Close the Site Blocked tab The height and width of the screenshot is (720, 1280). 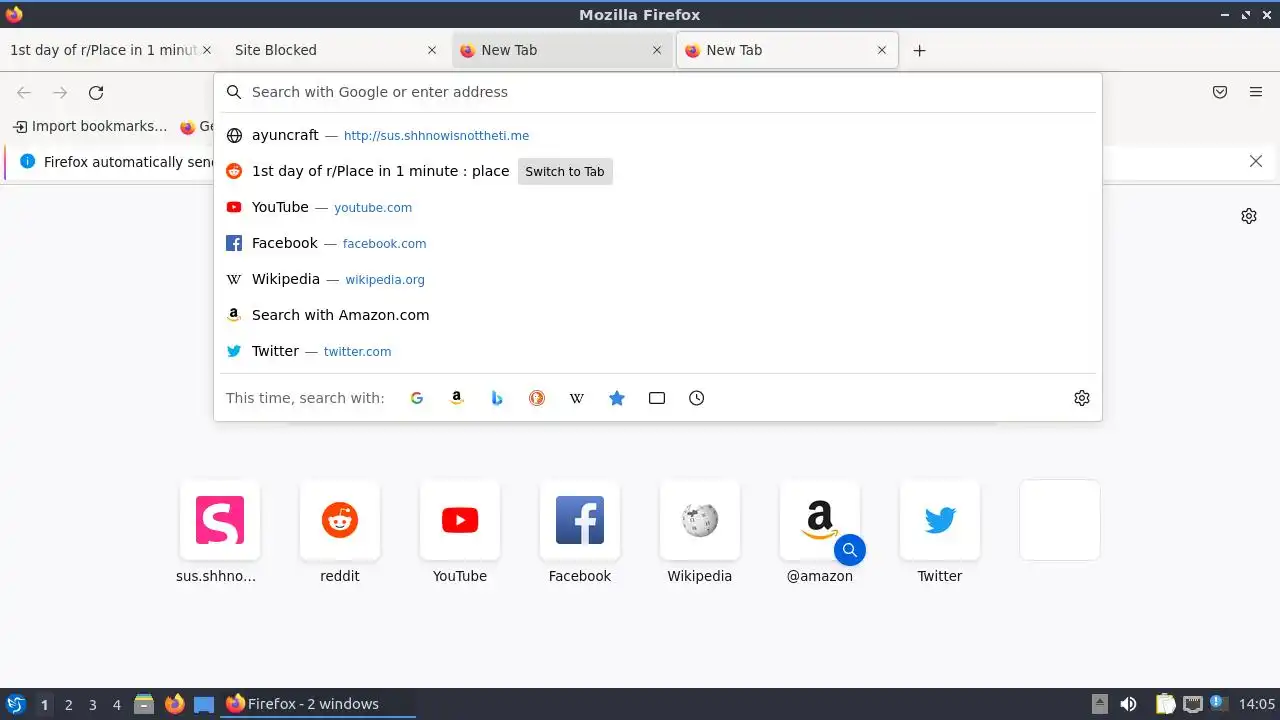click(432, 50)
